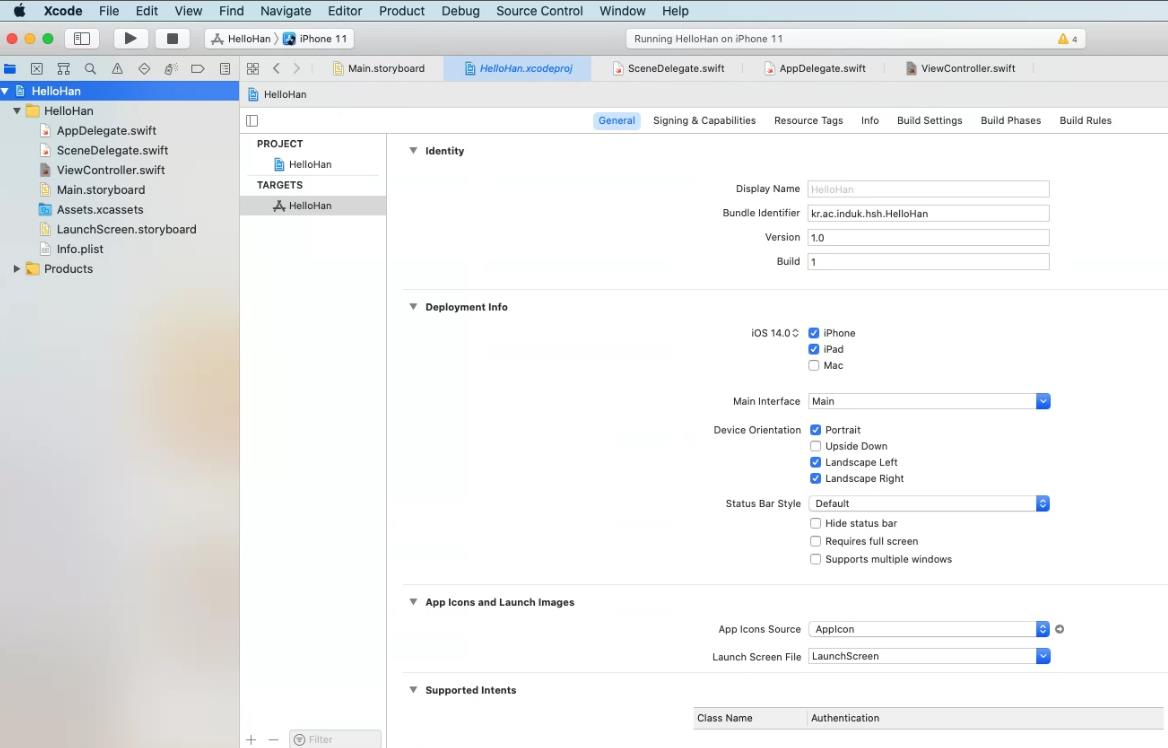Enable the Requires full screen checkbox
Viewport: 1168px width, 748px height.
pos(816,542)
